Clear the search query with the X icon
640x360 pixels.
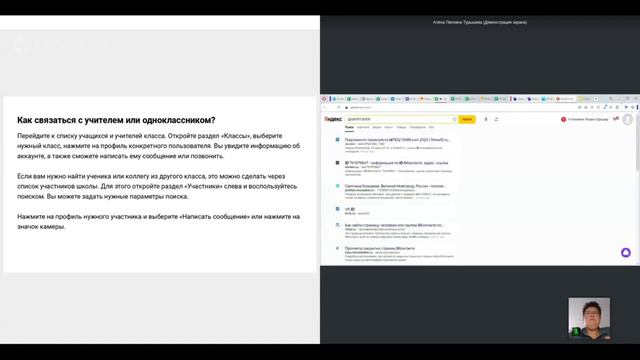454,119
